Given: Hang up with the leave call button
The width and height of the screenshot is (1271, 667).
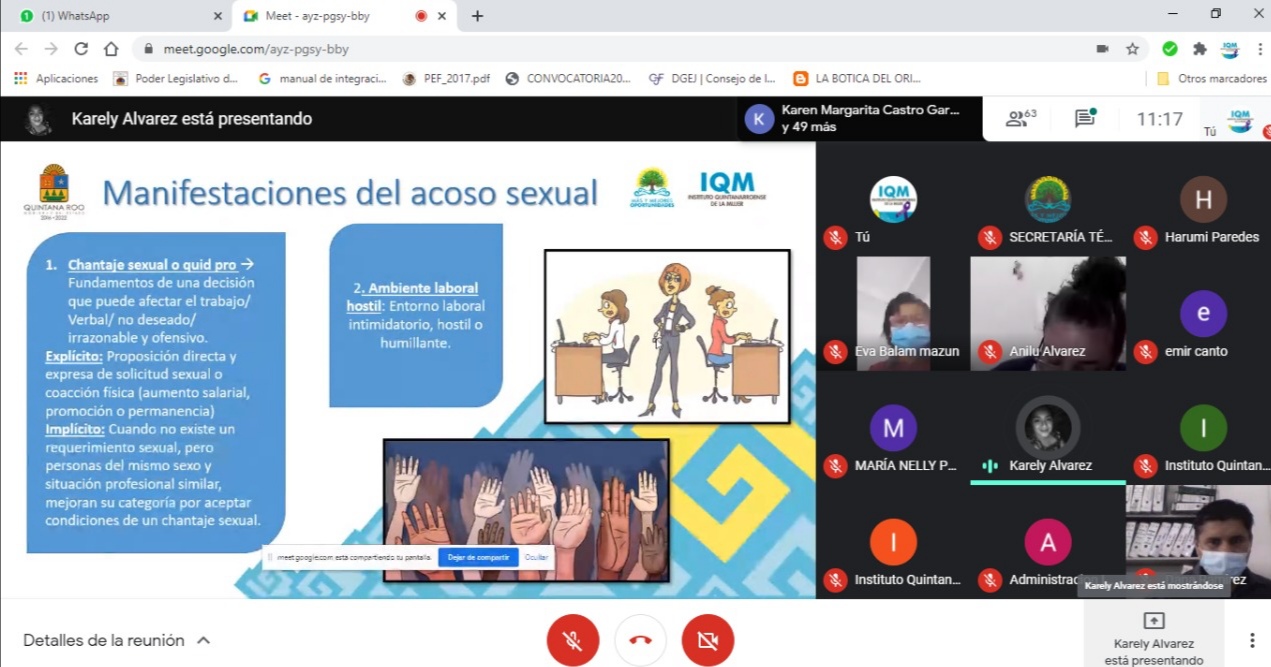Looking at the screenshot, I should point(640,640).
